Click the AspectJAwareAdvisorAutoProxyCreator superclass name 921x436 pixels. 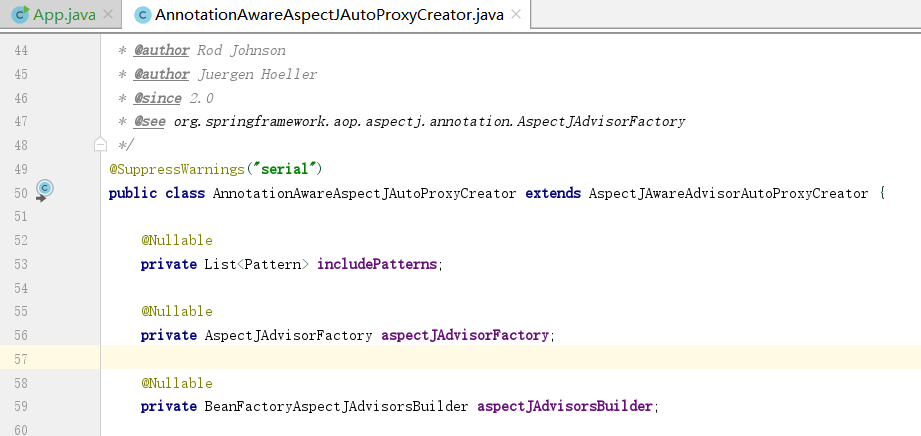(x=728, y=193)
